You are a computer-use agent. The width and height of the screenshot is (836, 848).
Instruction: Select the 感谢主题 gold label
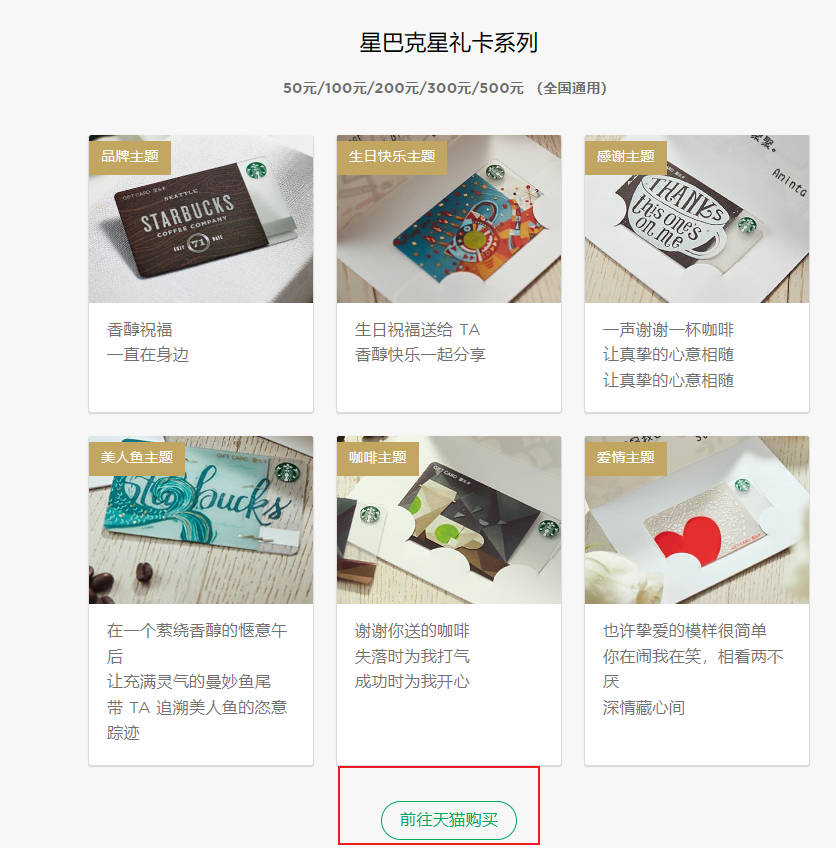coord(626,157)
